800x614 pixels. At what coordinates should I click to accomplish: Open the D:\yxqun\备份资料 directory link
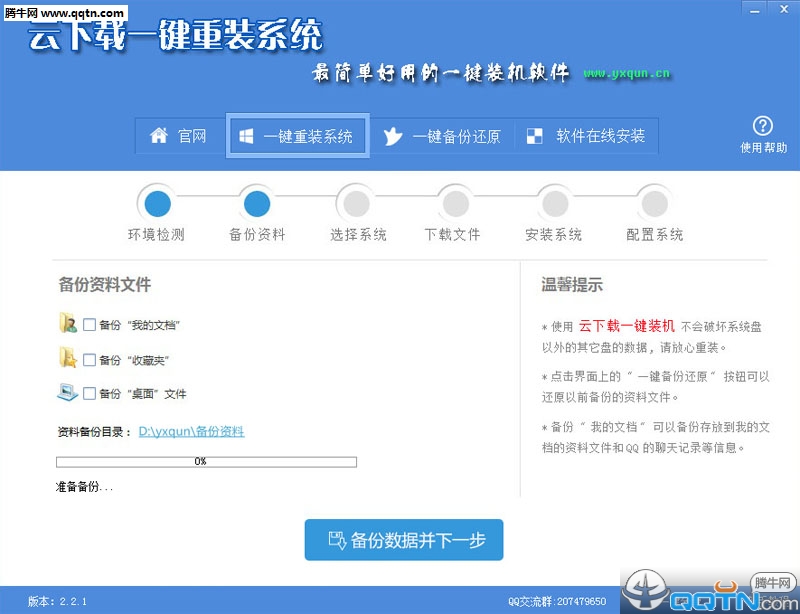[x=191, y=432]
